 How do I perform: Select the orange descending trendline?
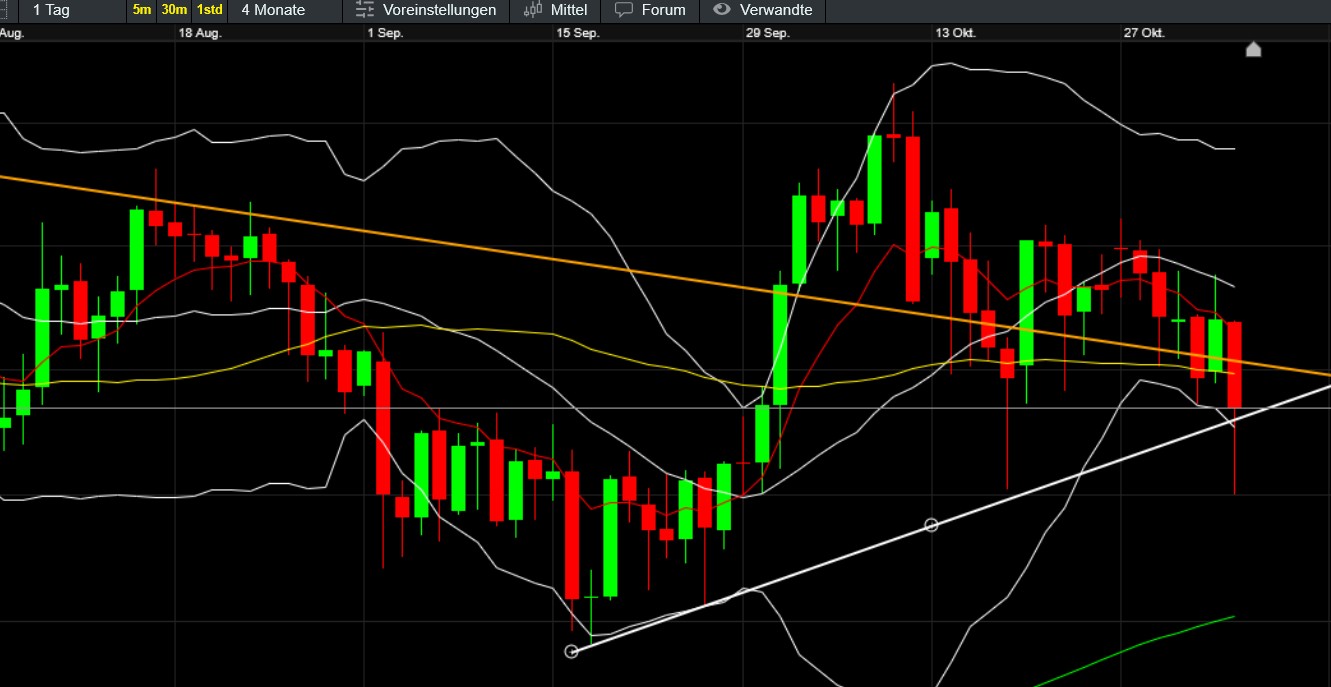pyautogui.click(x=500, y=249)
